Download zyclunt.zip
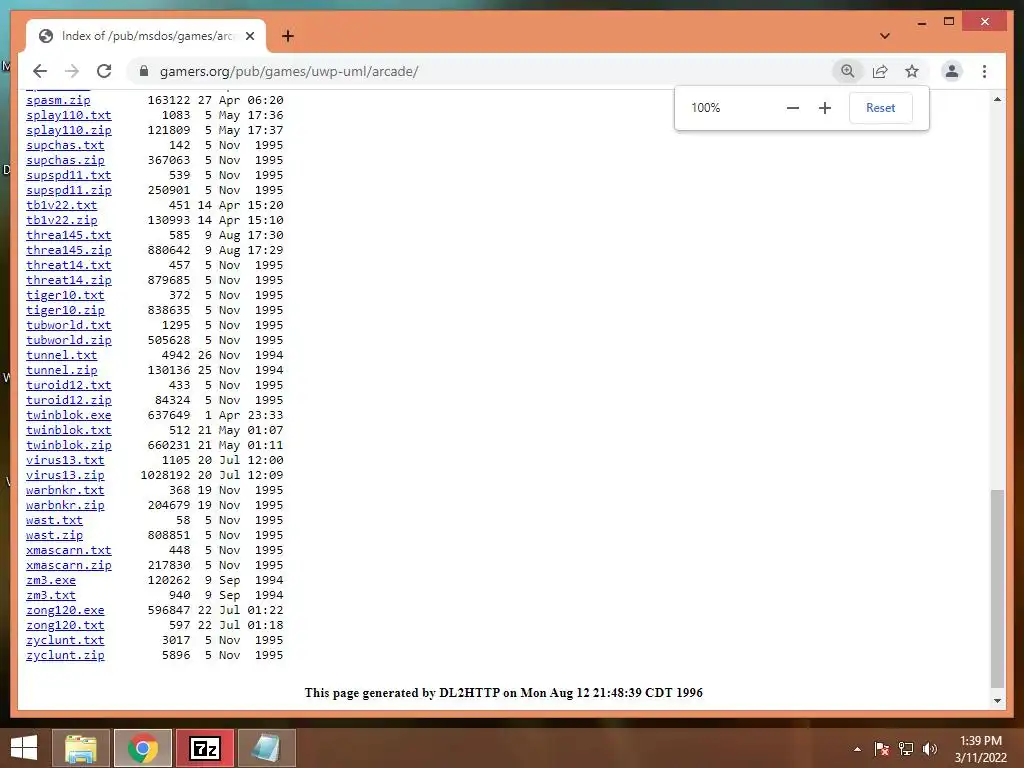The height and width of the screenshot is (768, 1024). click(65, 656)
